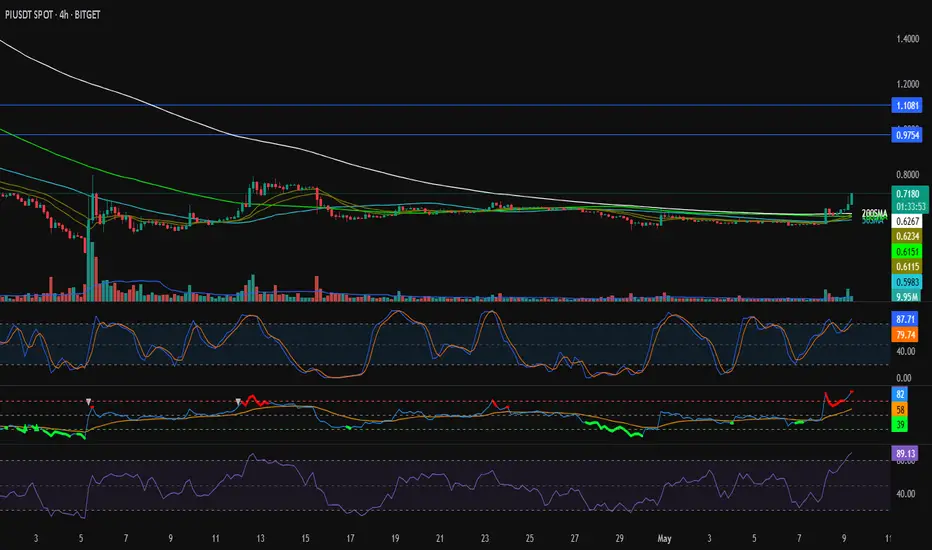Click the May label on time axis
The image size is (932, 550).
point(664,539)
